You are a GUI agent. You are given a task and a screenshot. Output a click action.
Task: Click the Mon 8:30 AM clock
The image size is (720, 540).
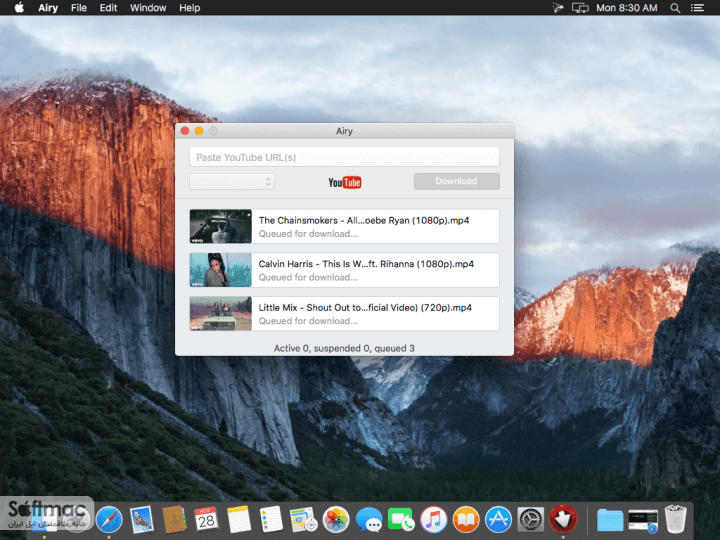[626, 8]
